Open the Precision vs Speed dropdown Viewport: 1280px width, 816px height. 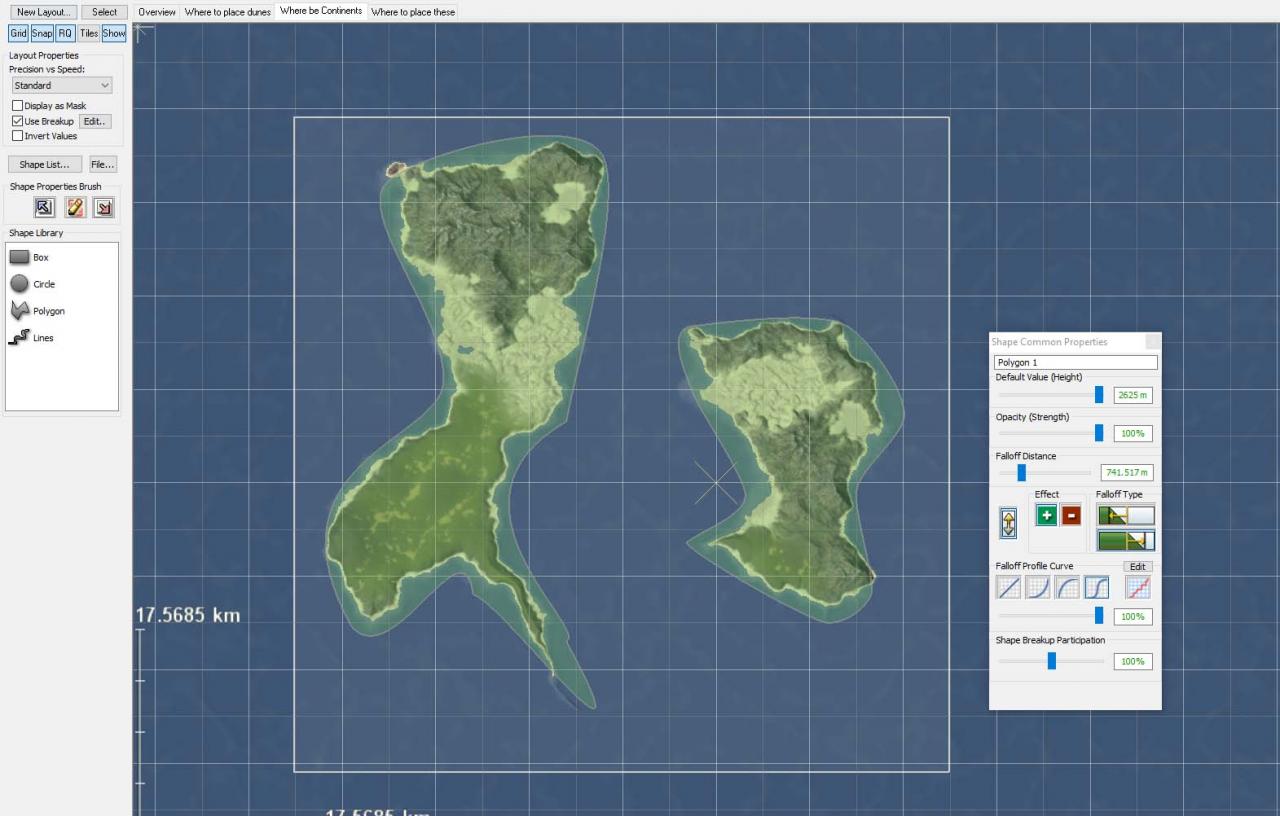(62, 86)
